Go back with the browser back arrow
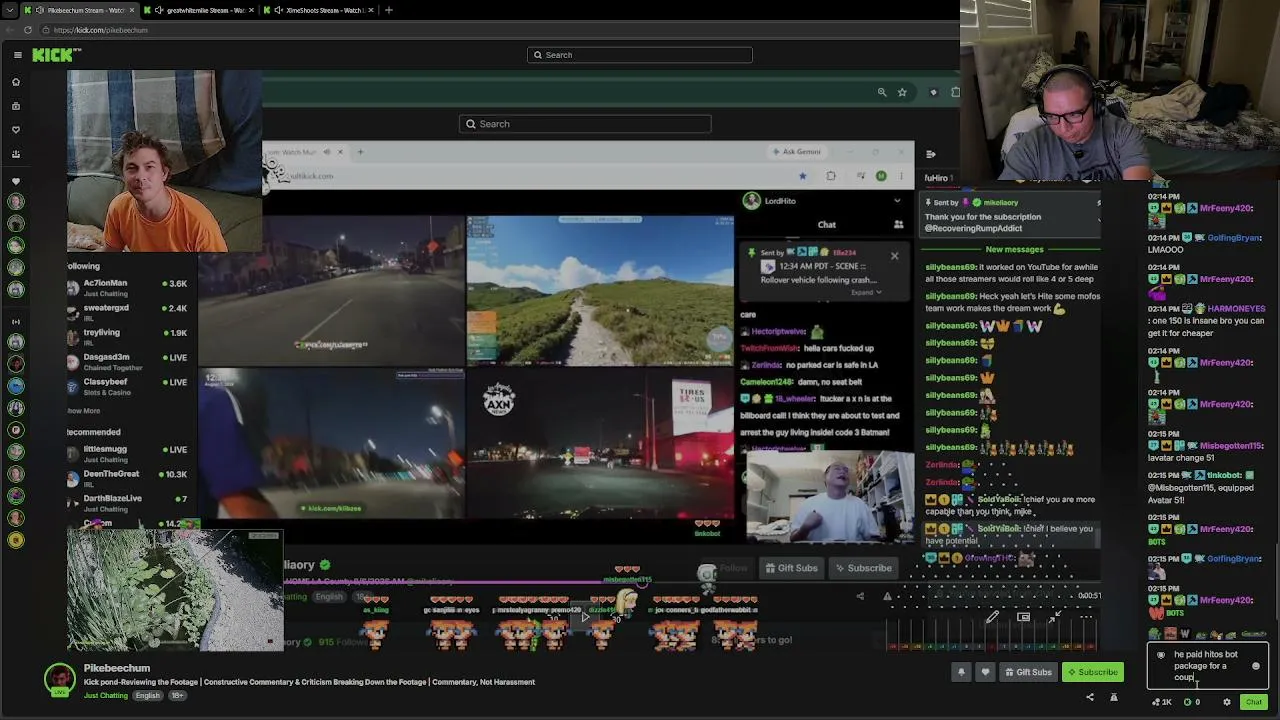 click(10, 30)
